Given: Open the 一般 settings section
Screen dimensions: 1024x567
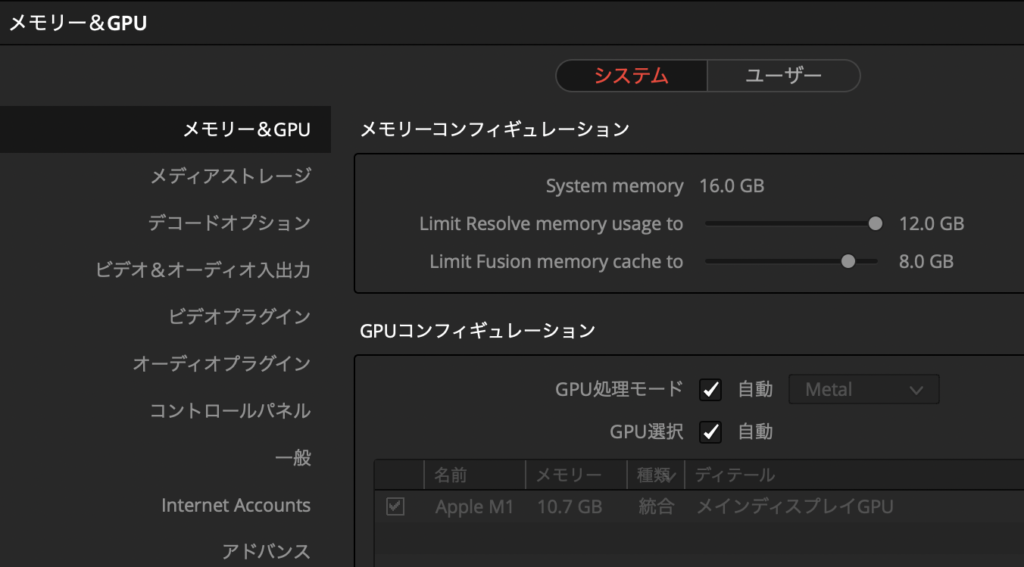Looking at the screenshot, I should coord(293,458).
